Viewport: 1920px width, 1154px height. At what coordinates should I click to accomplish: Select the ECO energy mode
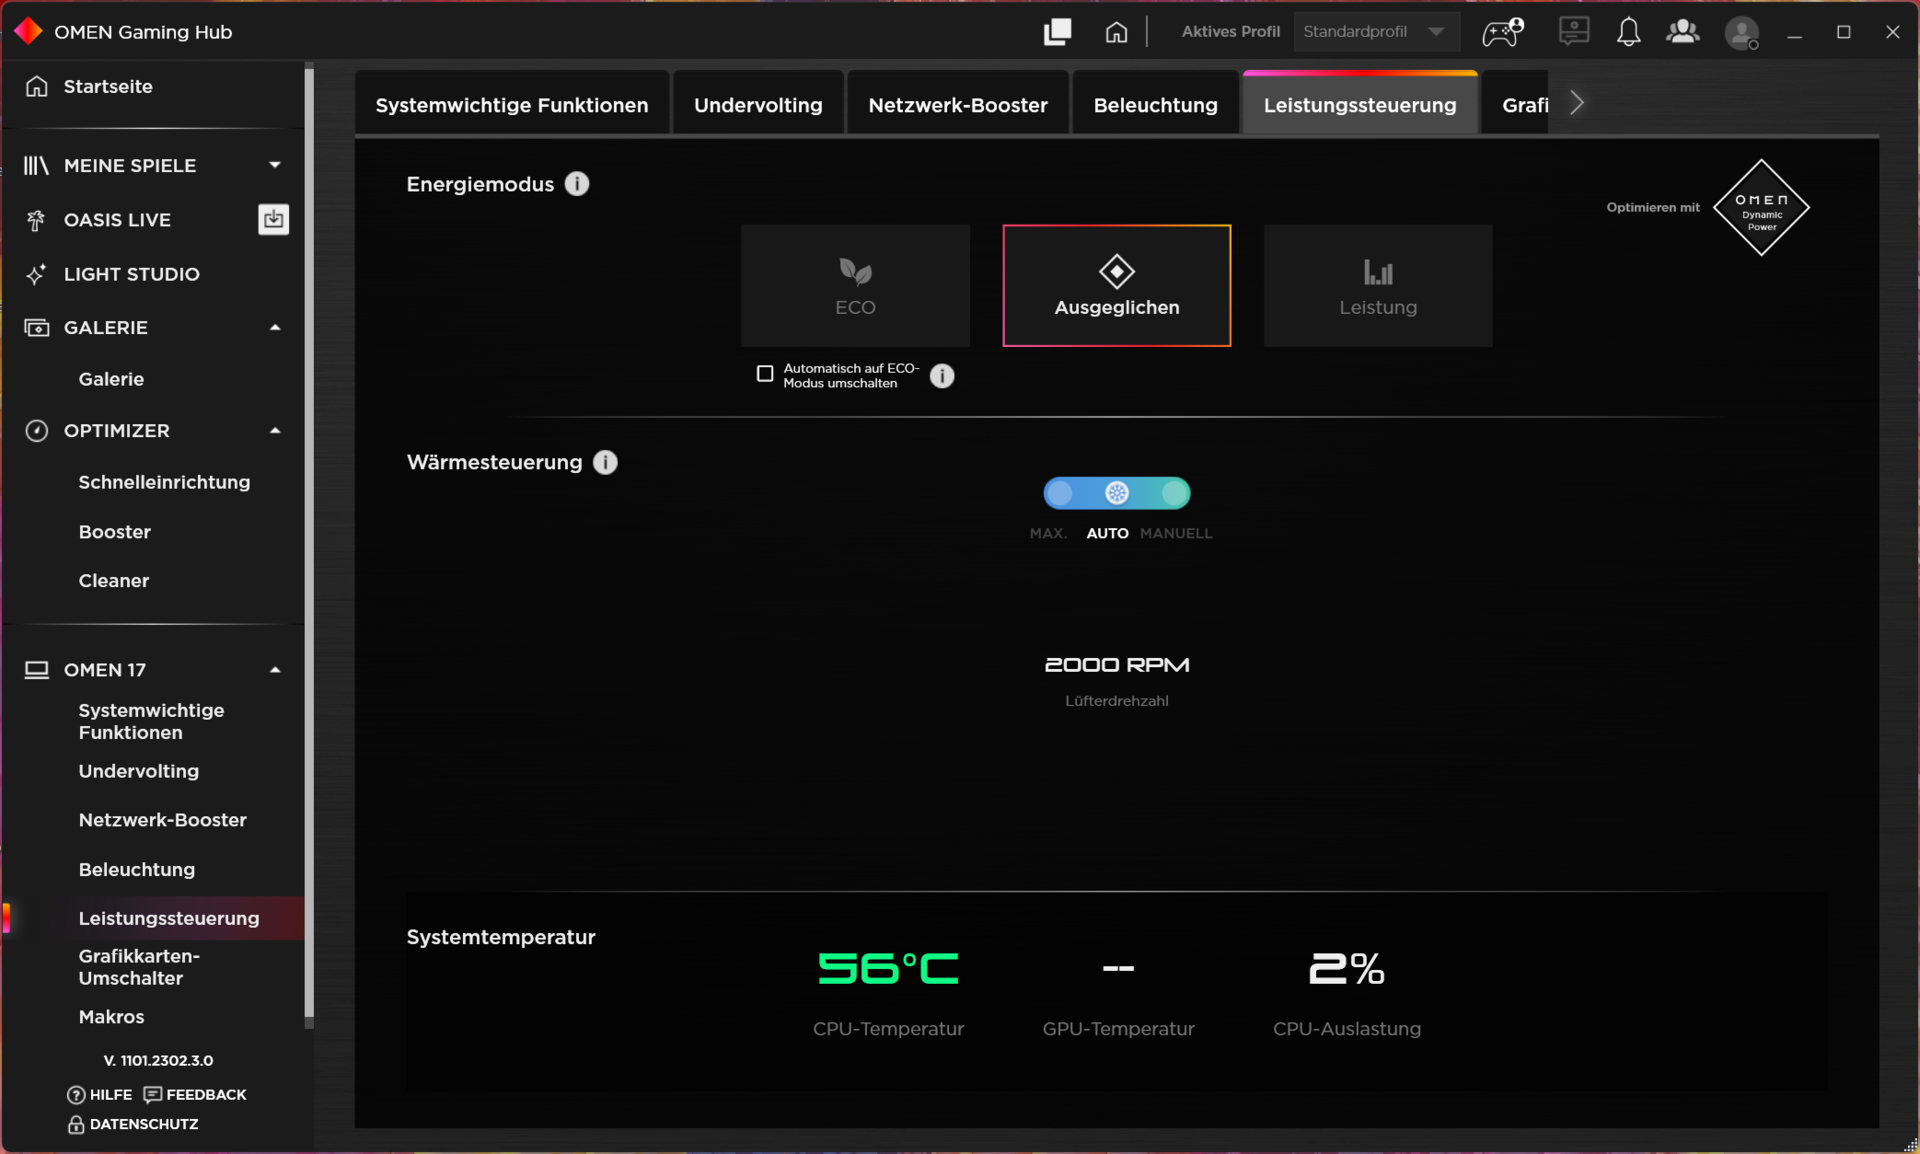[x=855, y=286]
